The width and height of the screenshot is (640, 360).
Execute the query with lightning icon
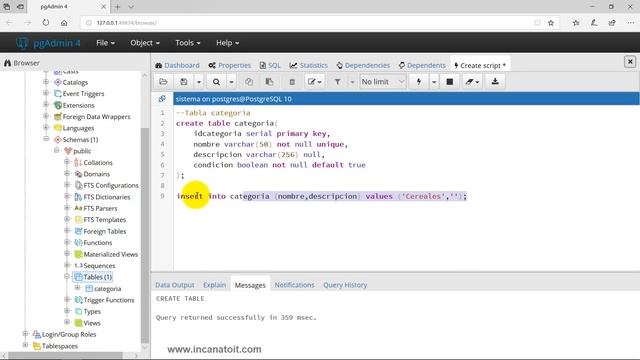[419, 82]
